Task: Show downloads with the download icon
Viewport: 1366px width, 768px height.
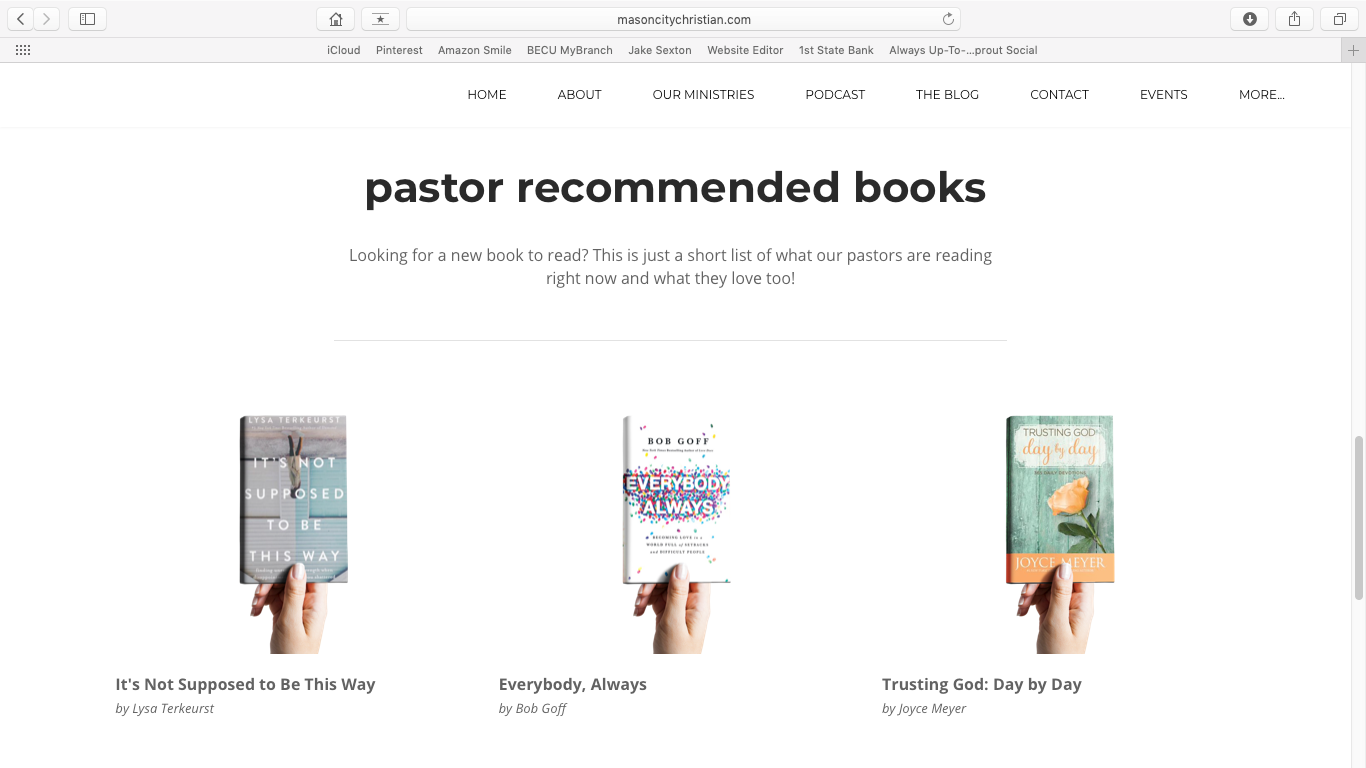Action: [1249, 19]
